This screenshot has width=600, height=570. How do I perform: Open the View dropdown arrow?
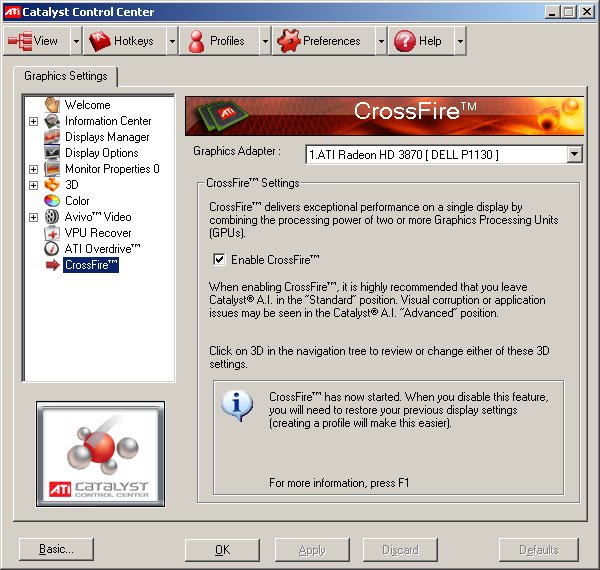(x=76, y=41)
